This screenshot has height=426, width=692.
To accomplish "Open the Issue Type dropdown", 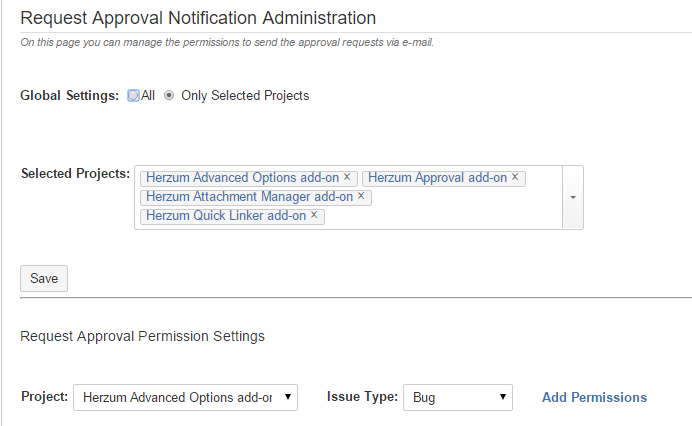I will (457, 398).
